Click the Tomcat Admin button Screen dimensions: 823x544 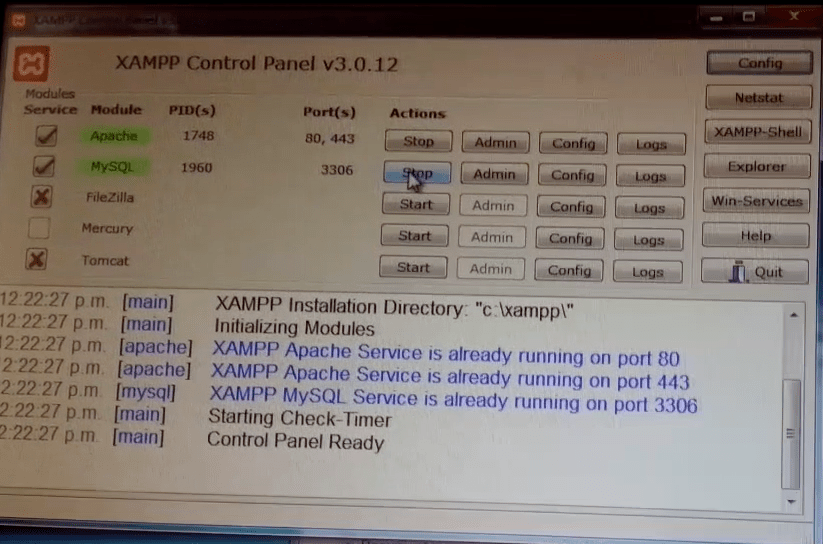point(491,269)
